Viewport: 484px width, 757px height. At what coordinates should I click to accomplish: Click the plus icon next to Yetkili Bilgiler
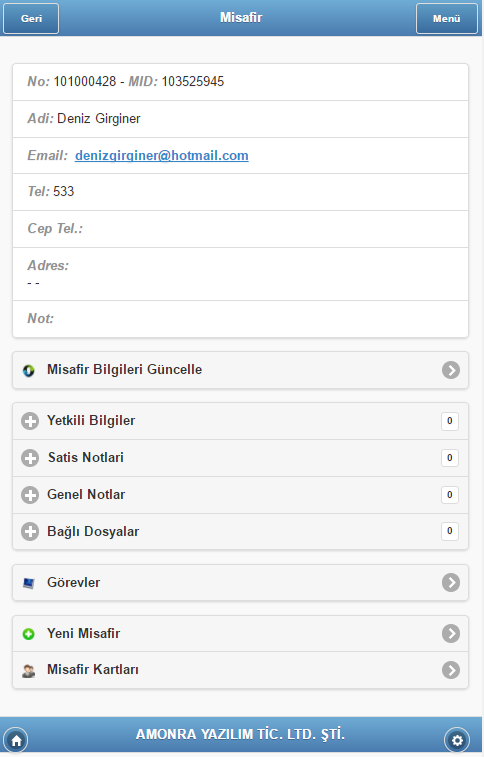coord(30,421)
